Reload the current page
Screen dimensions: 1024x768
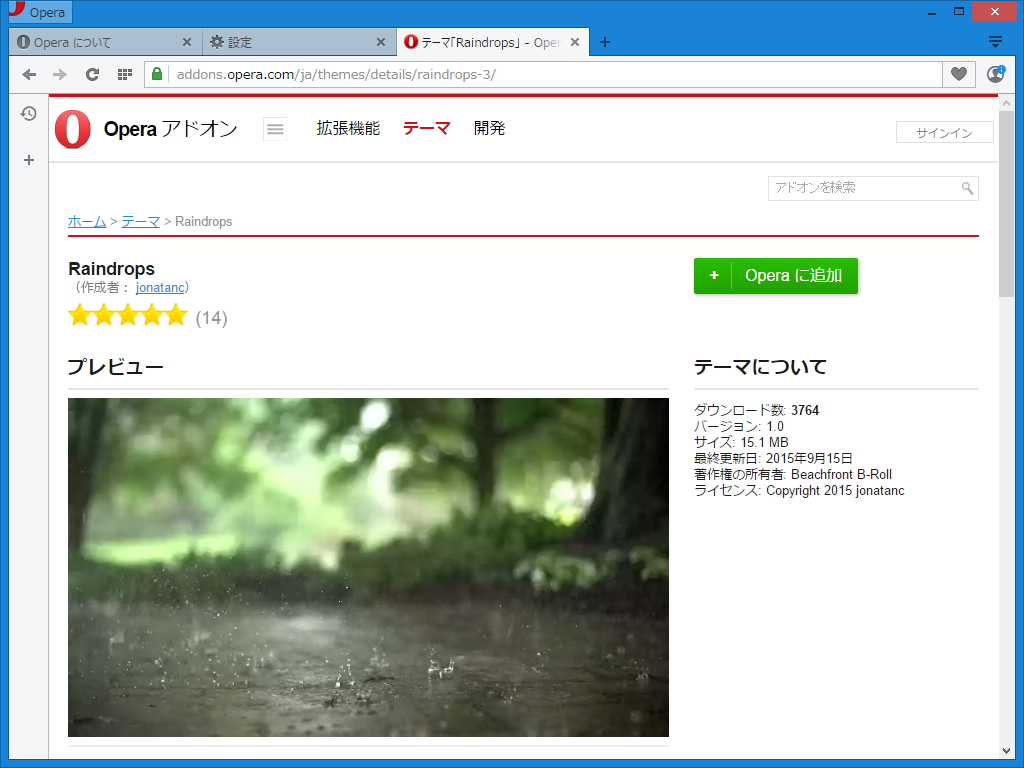92,74
